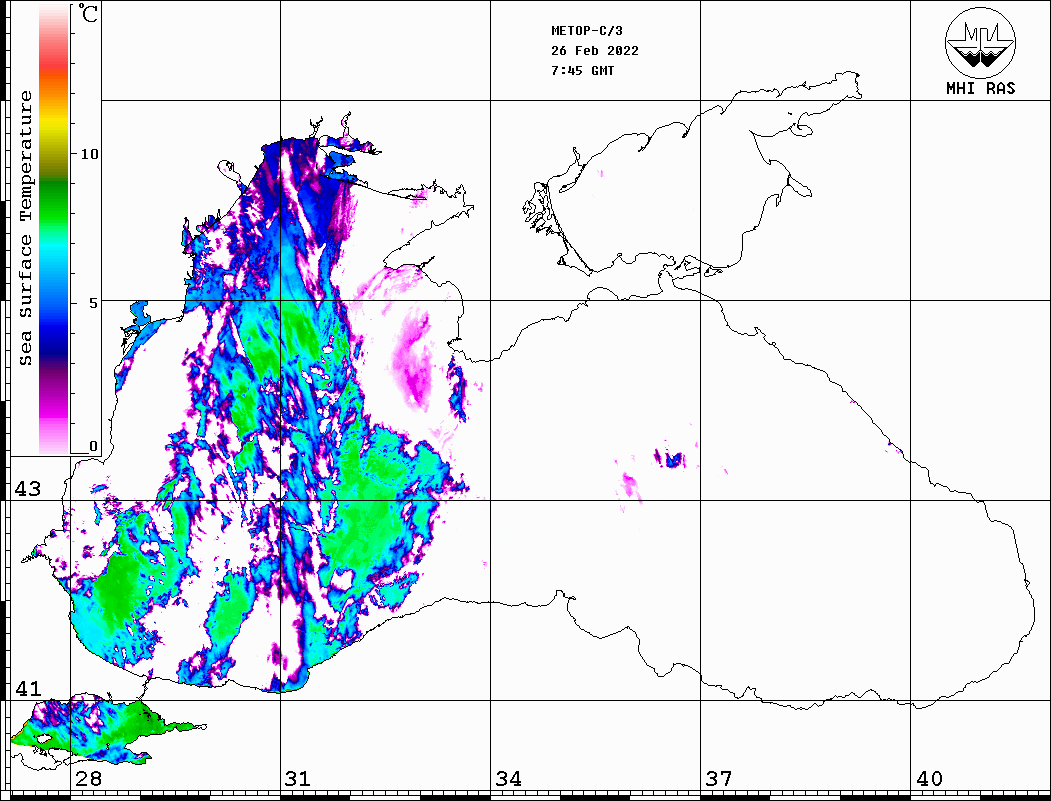Image resolution: width=1051 pixels, height=801 pixels.
Task: Click the date '26 Feb 2022'
Action: pyautogui.click(x=595, y=51)
